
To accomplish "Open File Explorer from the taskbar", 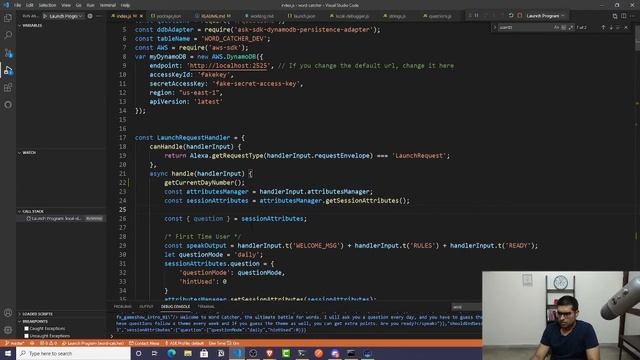I will click(188, 353).
